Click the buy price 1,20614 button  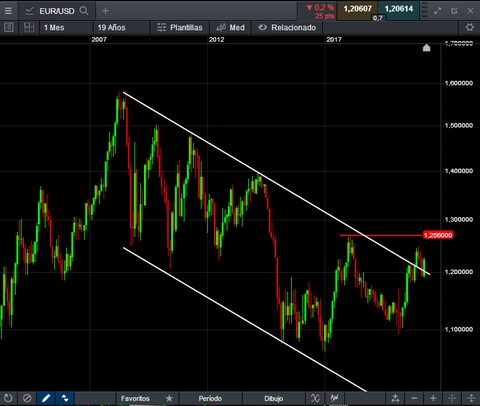(x=399, y=9)
